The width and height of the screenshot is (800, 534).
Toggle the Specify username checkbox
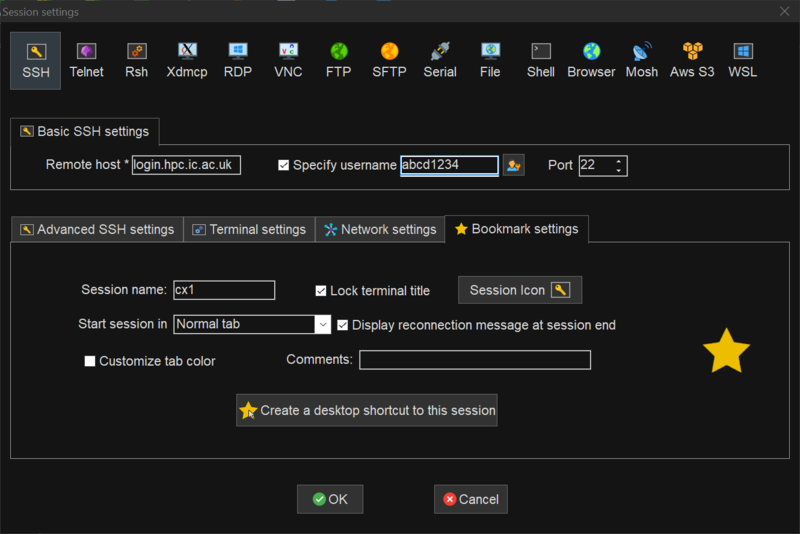click(284, 165)
